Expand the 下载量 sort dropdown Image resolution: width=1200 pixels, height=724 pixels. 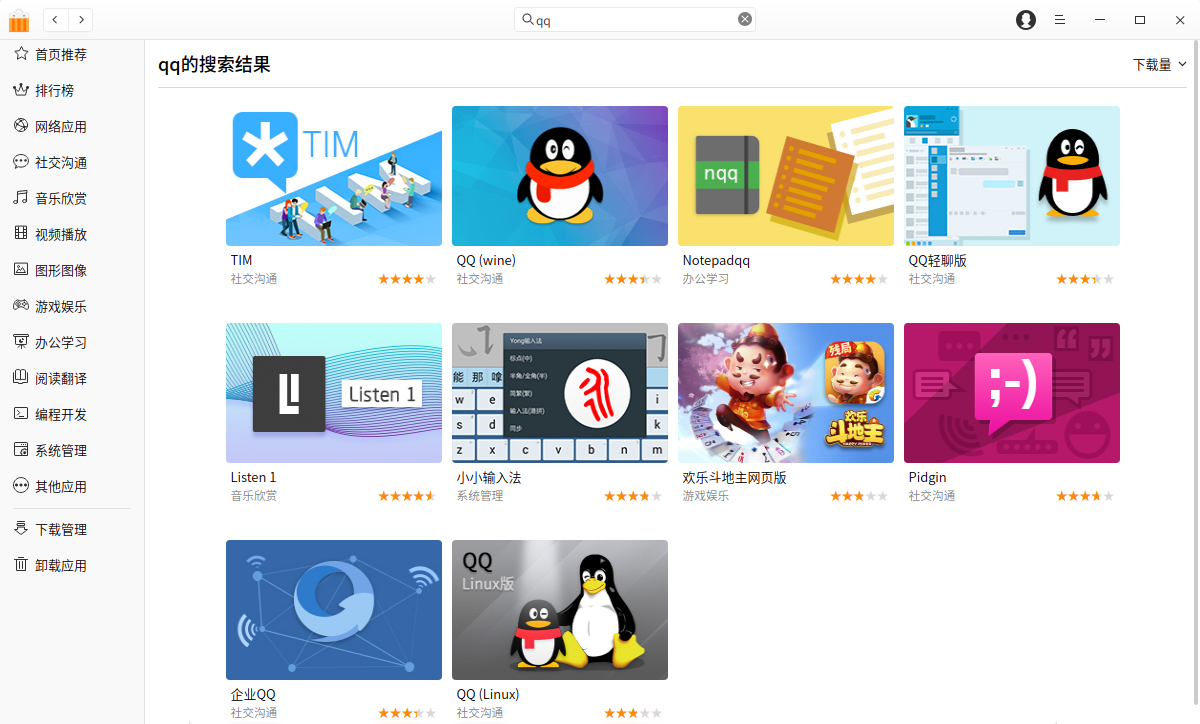1160,64
